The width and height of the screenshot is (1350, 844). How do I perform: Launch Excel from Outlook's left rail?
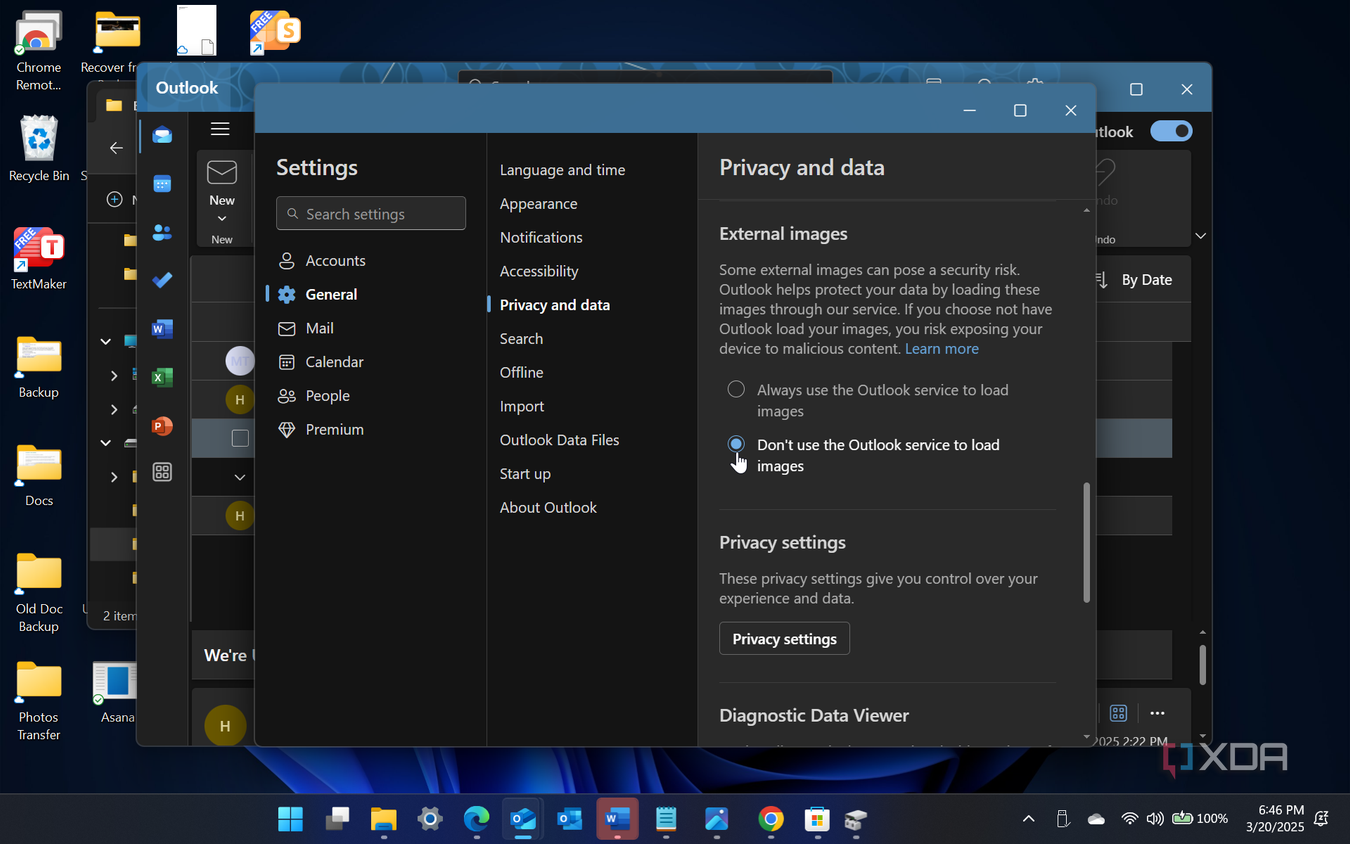pos(162,377)
